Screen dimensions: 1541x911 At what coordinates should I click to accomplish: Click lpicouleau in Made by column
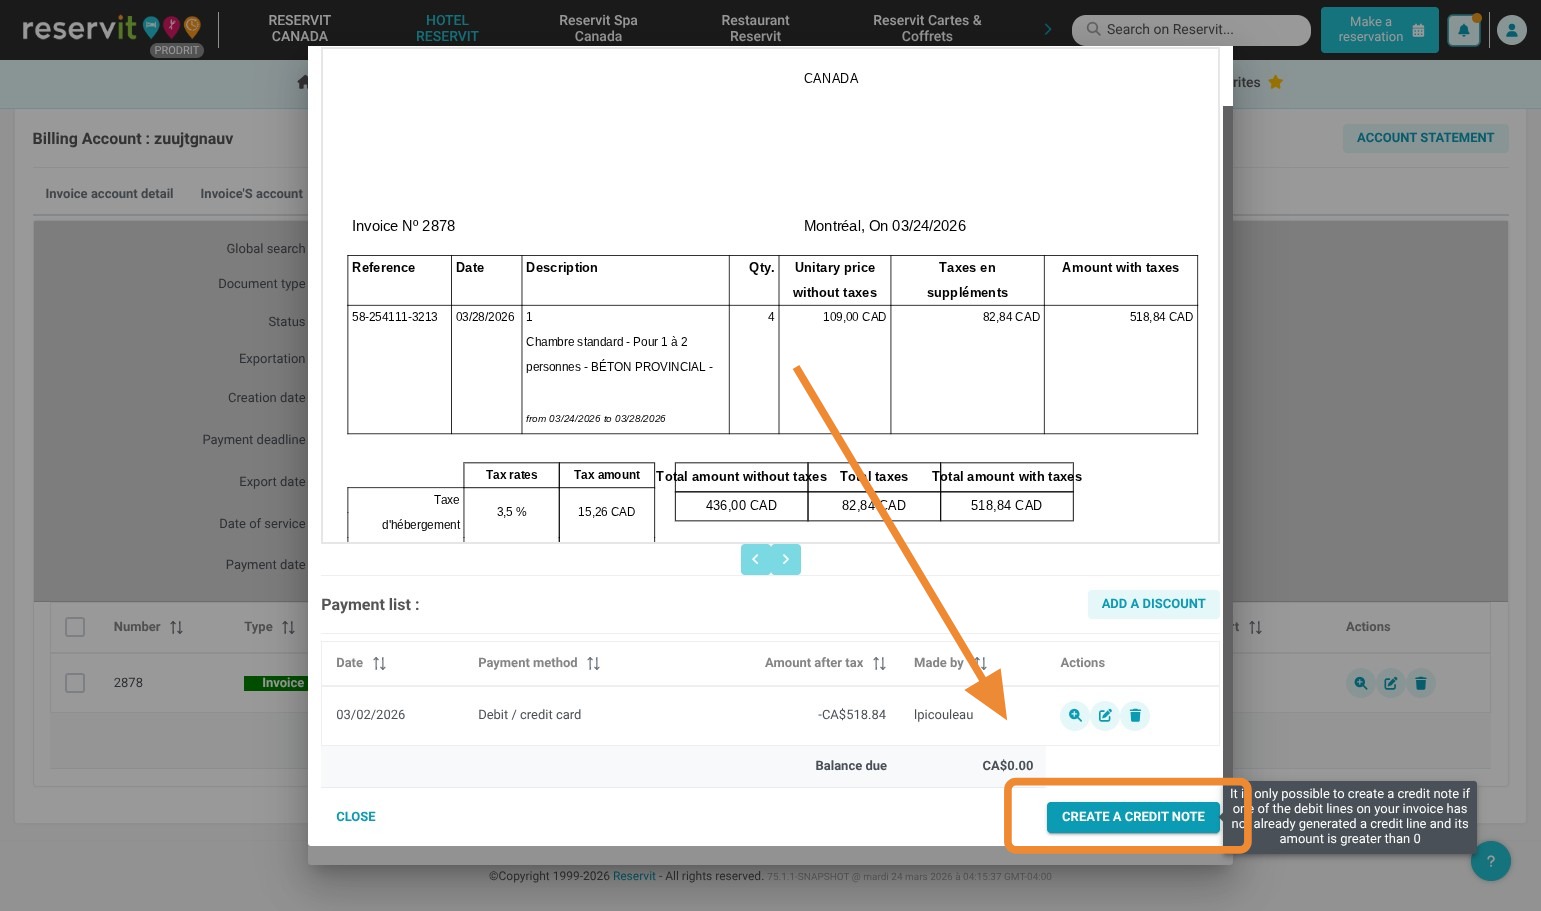pyautogui.click(x=943, y=715)
